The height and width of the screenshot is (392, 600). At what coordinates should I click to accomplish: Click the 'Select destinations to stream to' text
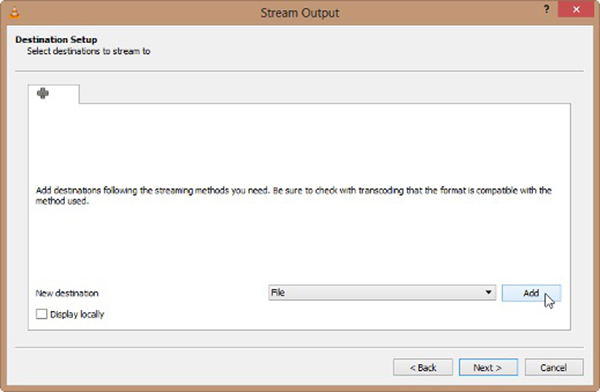pos(88,51)
